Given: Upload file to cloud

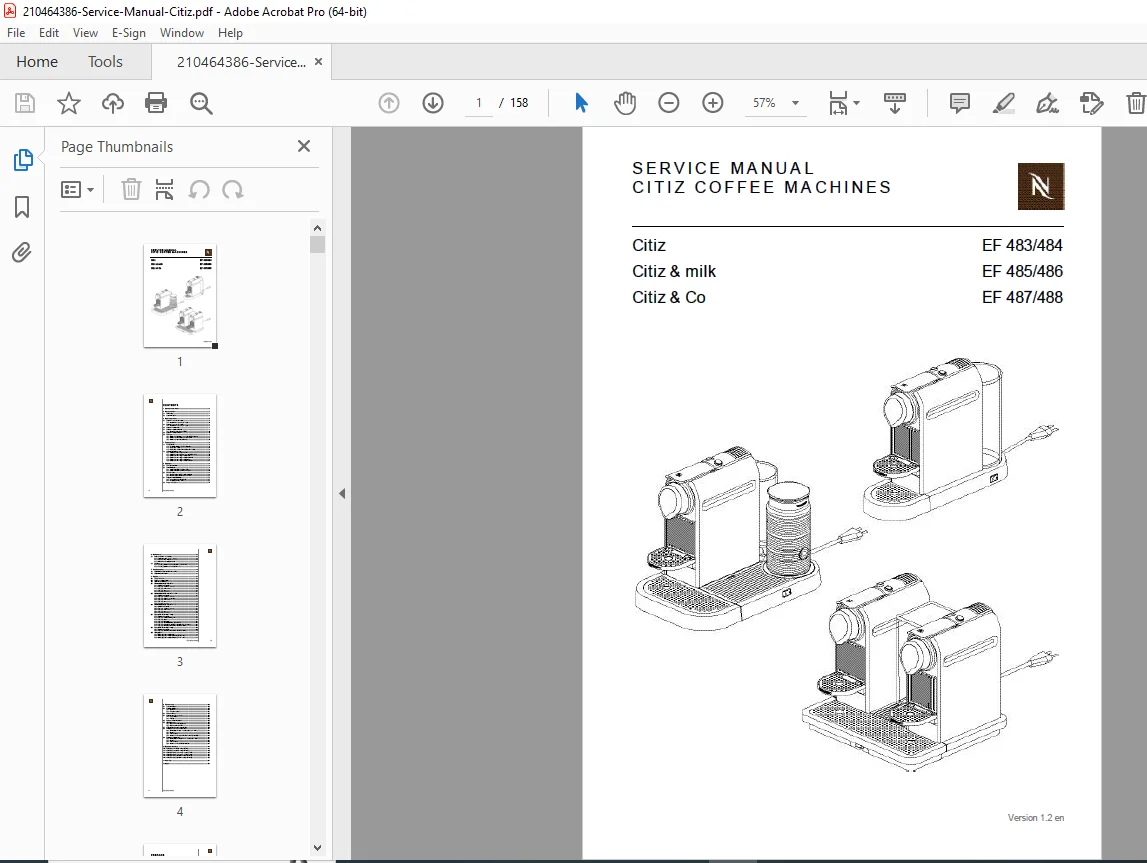Looking at the screenshot, I should (x=113, y=103).
